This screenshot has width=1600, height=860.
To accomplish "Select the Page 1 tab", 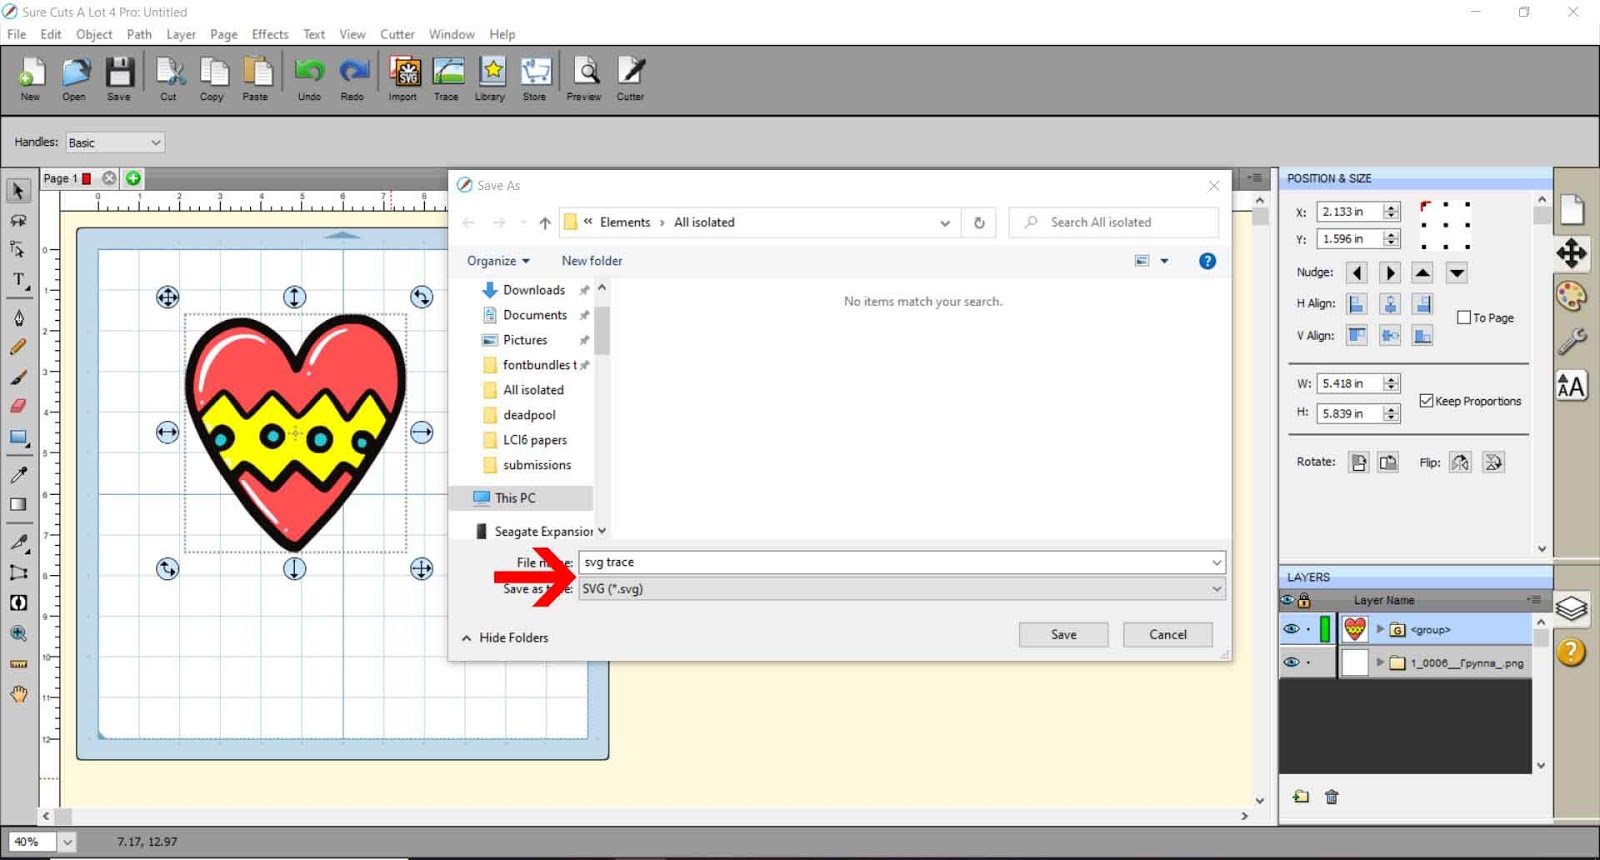I will click(x=60, y=178).
